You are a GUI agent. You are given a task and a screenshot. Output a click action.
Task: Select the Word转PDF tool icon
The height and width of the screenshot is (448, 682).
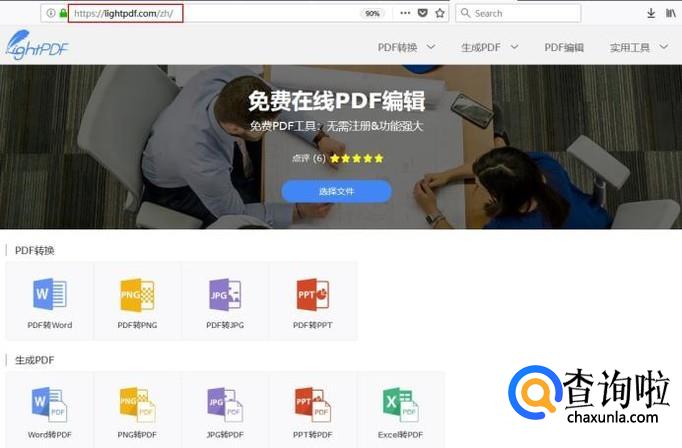[x=49, y=403]
